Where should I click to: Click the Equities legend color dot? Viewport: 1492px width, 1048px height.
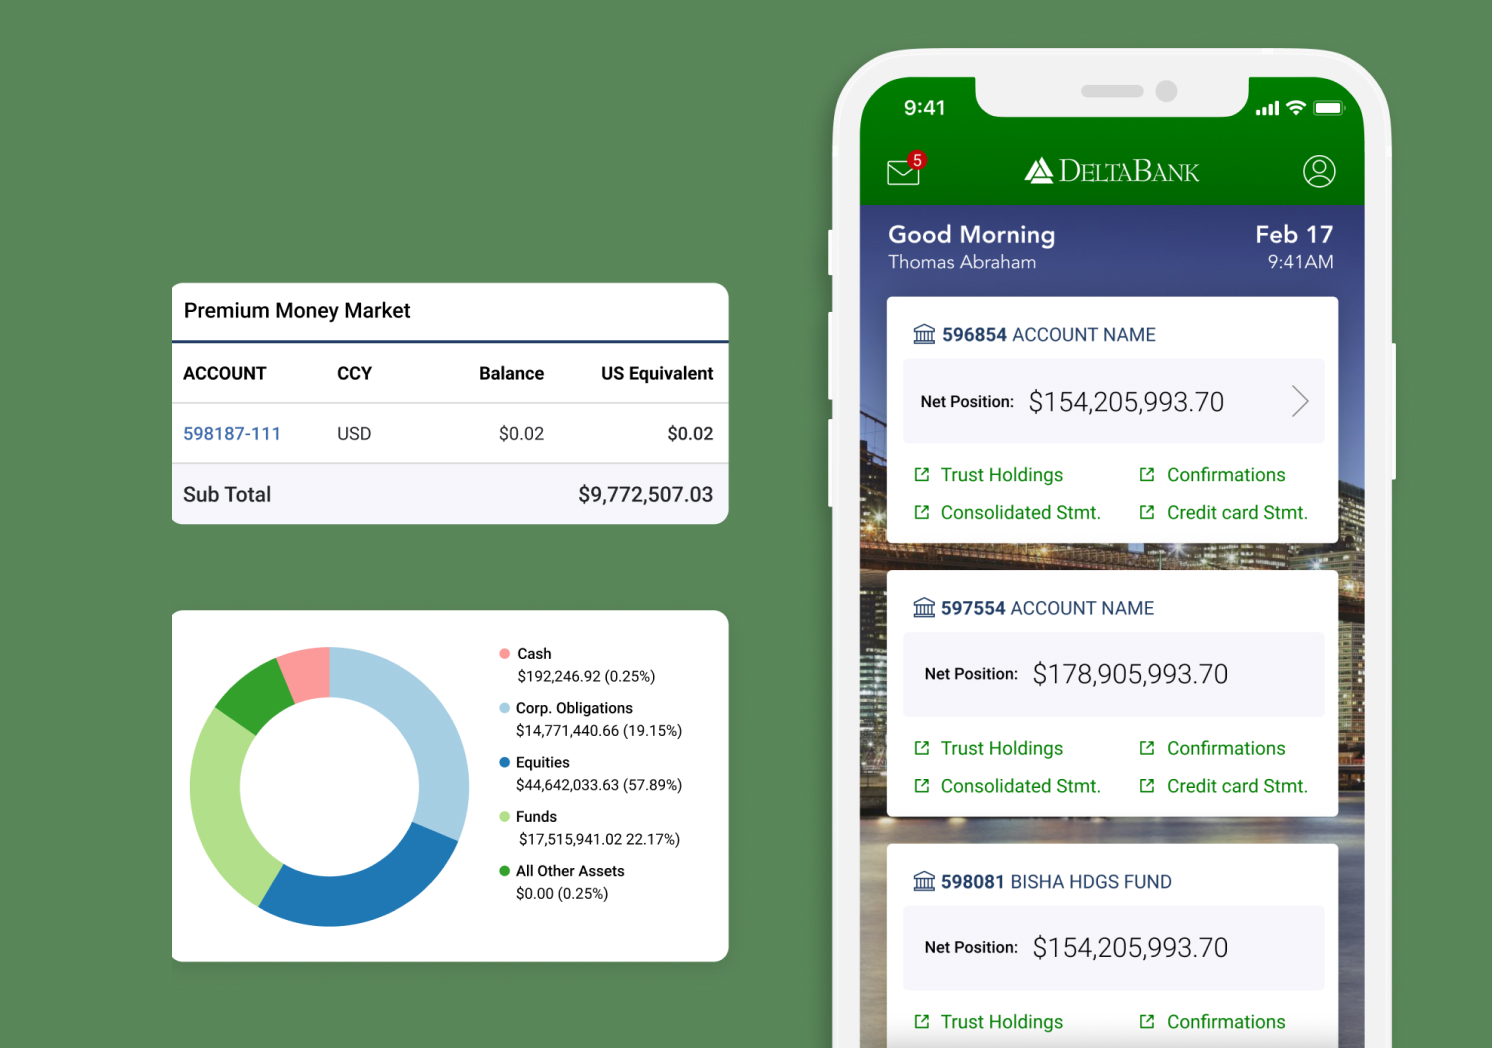click(x=505, y=762)
